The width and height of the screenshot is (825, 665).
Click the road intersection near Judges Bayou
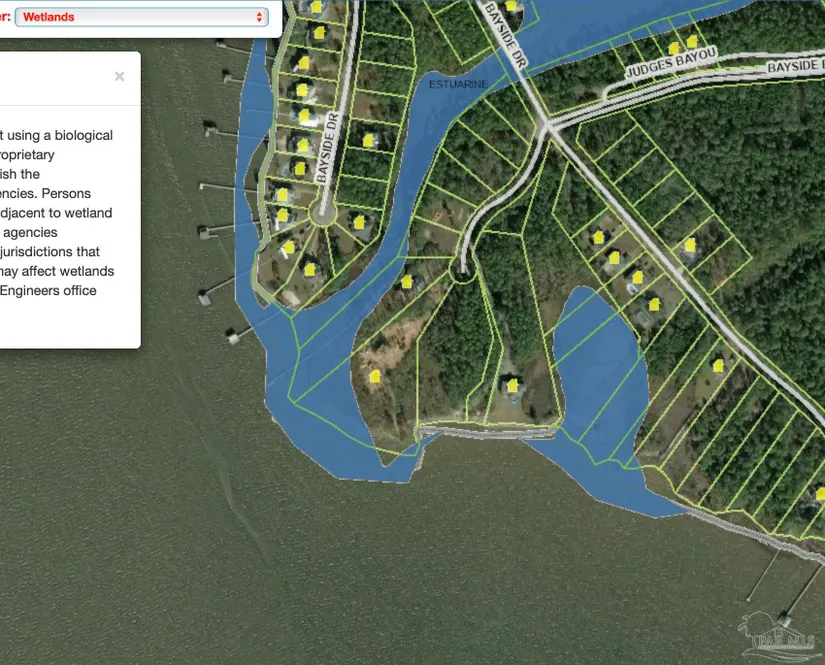[x=546, y=126]
